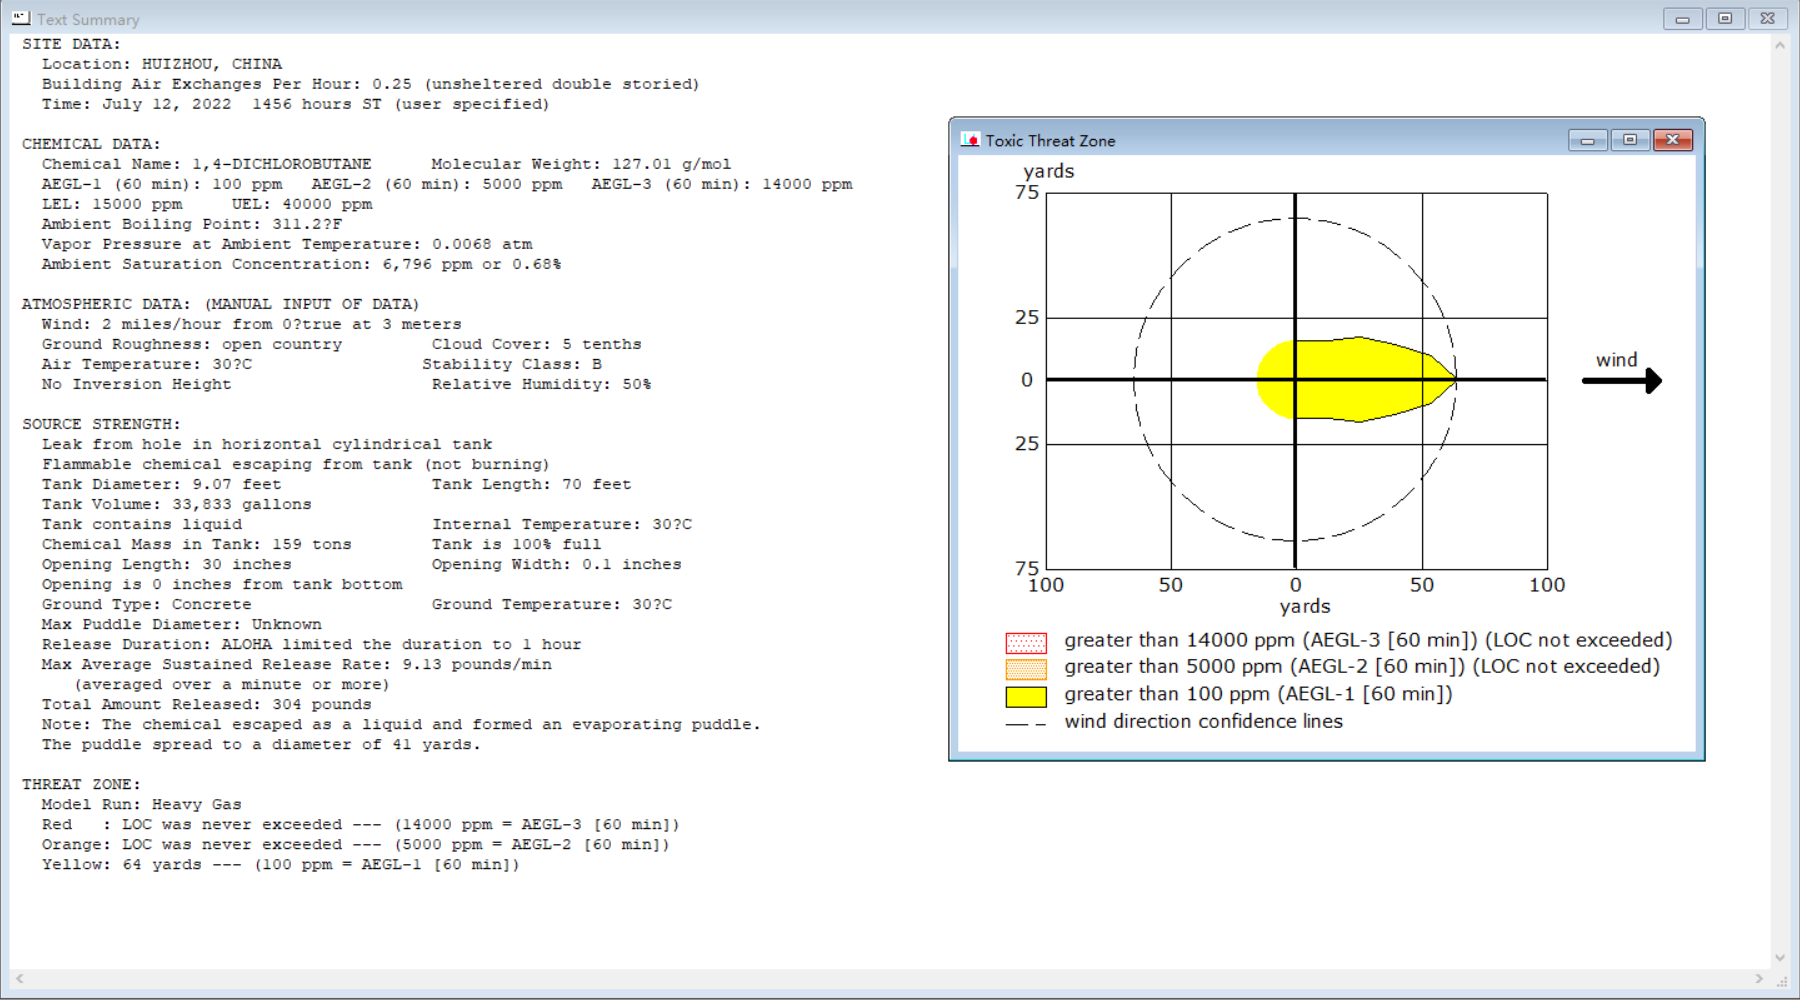Click the "Wind: 2 miles/hour" line
This screenshot has width=1800, height=1000.
pos(252,324)
